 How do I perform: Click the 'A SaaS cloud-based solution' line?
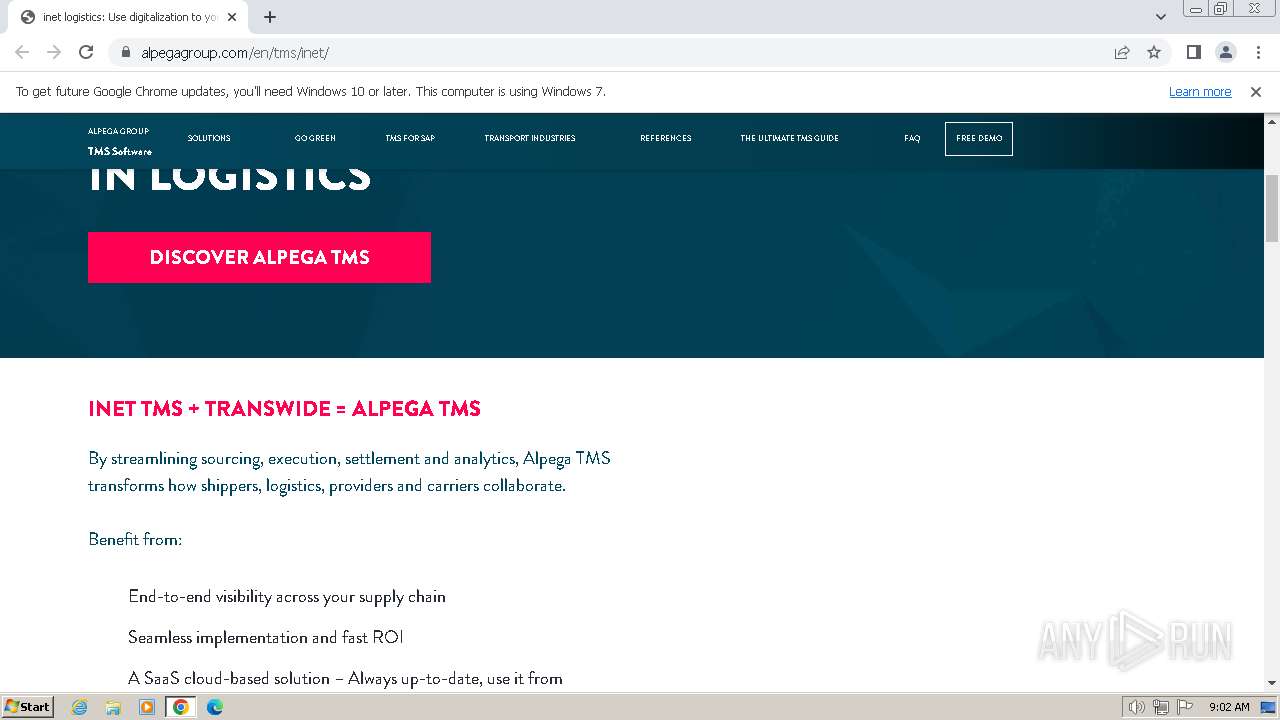[x=345, y=678]
